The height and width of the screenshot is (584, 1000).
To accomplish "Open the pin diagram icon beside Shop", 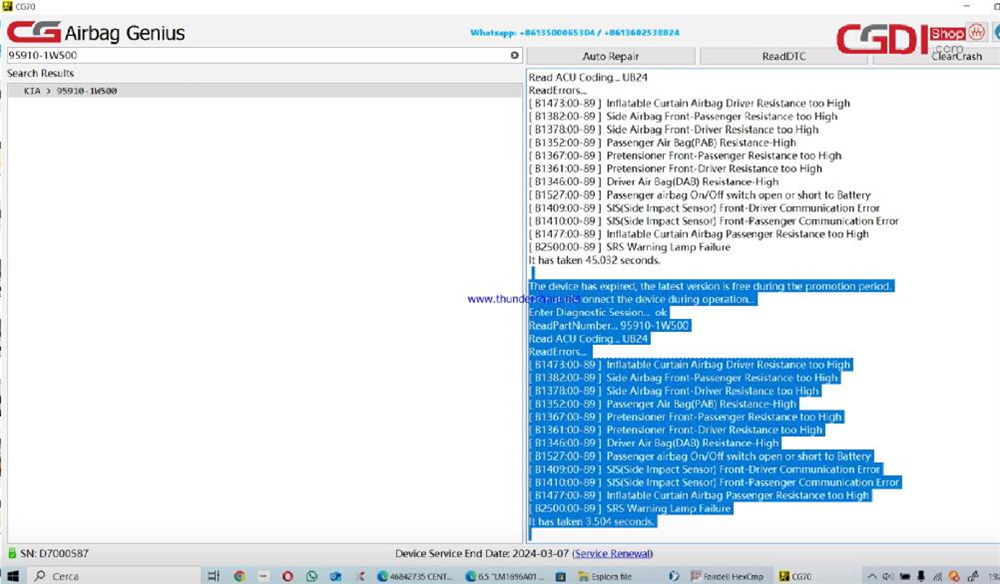I will (976, 32).
